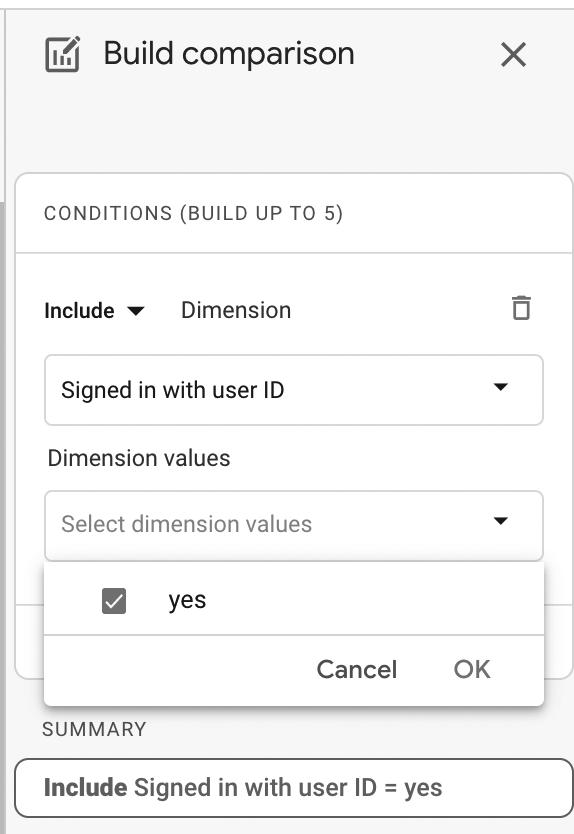Click the 'Build comparison' title text
Screen dimensions: 574x834
click(x=229, y=54)
